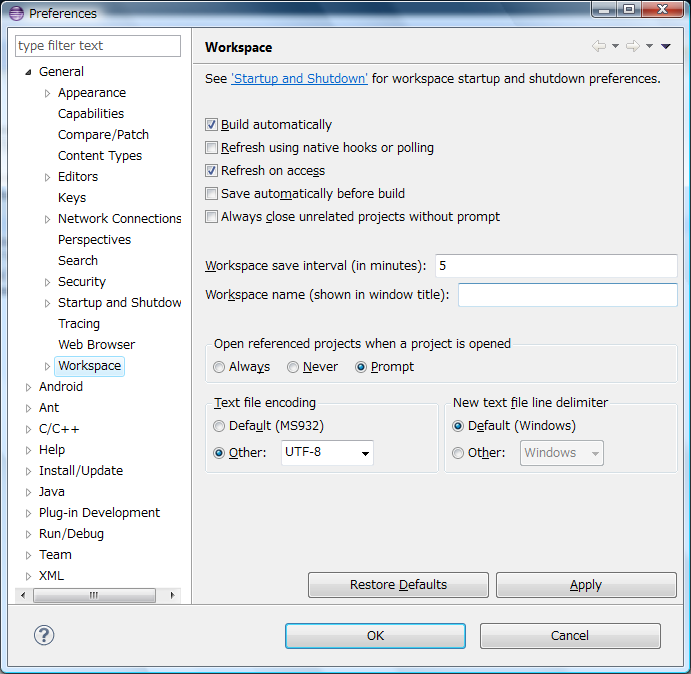Check Always close unrelated projects without prompt
The image size is (691, 674).
click(212, 216)
